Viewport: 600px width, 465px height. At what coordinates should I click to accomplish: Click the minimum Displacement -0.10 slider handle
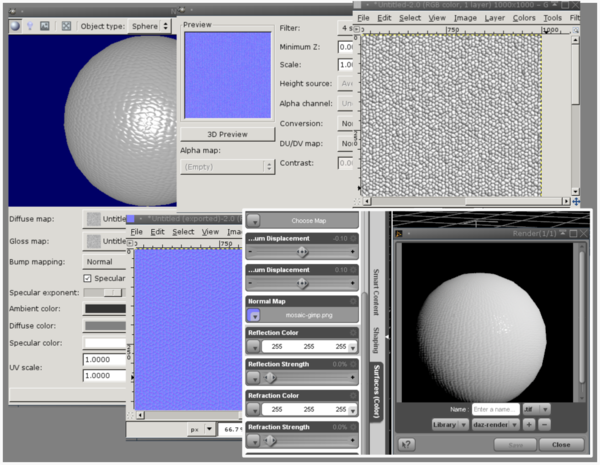(302, 252)
